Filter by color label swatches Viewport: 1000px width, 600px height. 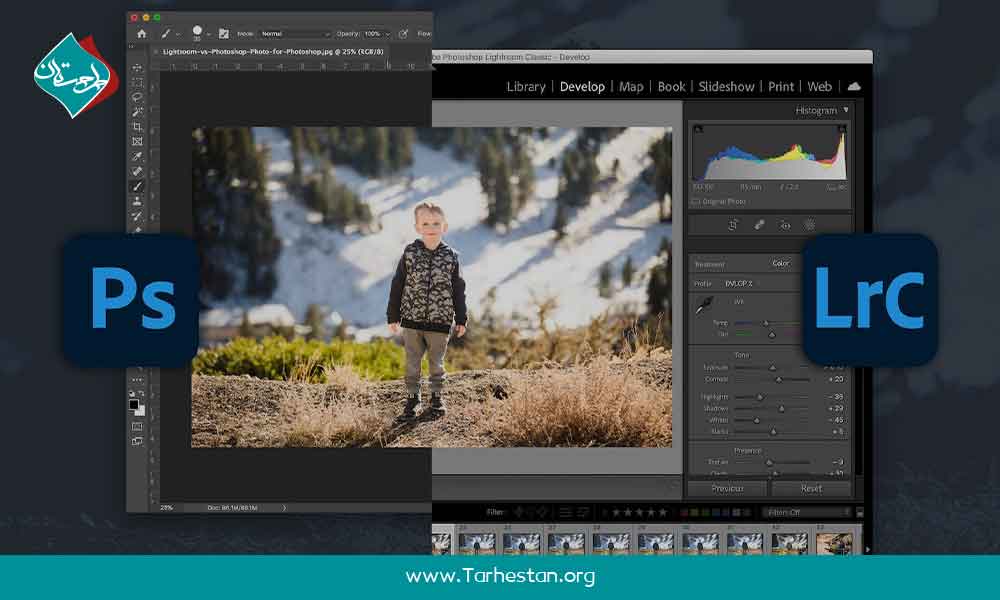tap(715, 512)
